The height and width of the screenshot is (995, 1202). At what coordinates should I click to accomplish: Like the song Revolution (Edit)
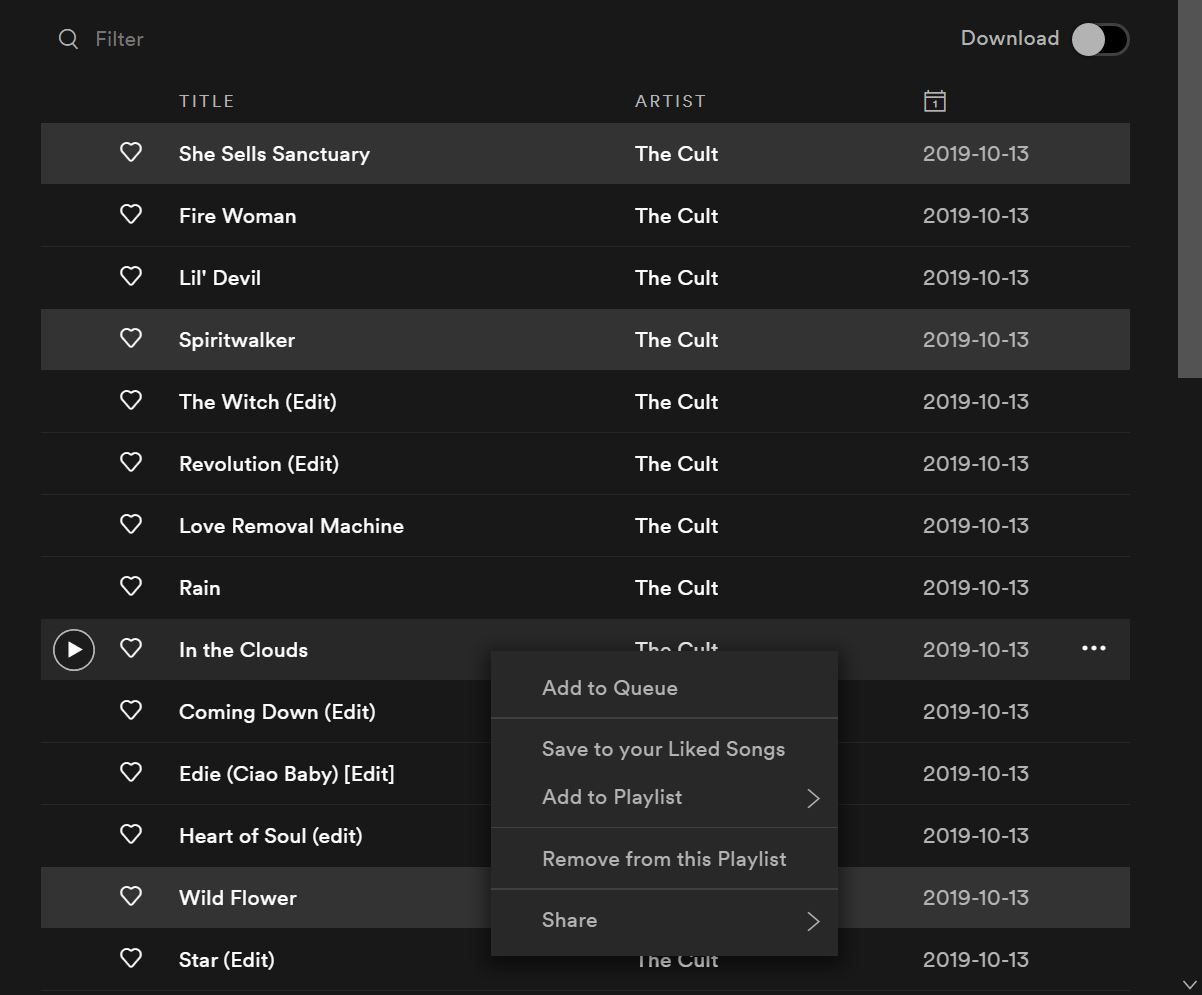[x=131, y=462]
